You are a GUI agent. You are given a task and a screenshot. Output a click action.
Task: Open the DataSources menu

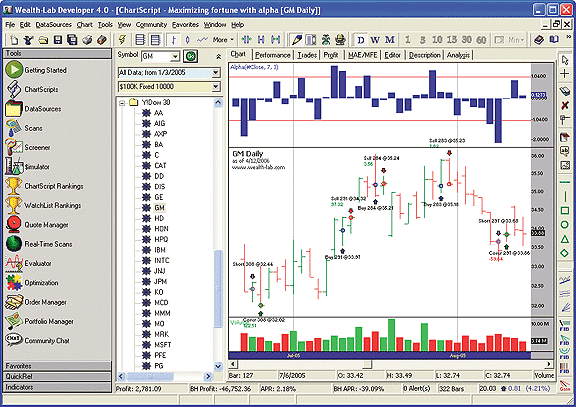tap(54, 25)
